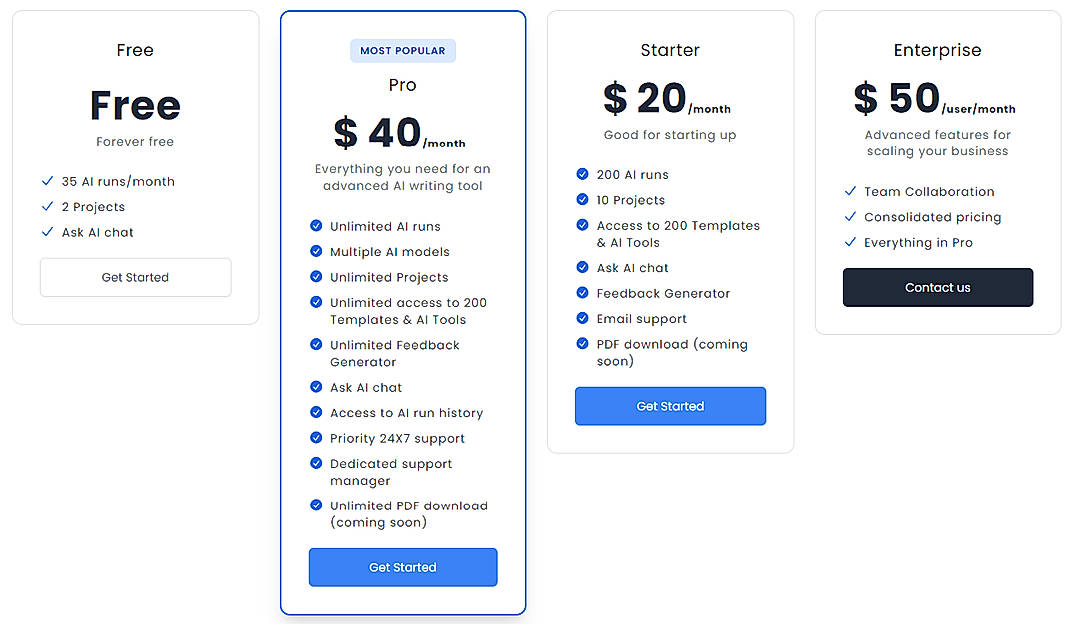This screenshot has width=1070, height=624.
Task: Click the checkmark beside Team Collaboration
Action: pos(851,192)
